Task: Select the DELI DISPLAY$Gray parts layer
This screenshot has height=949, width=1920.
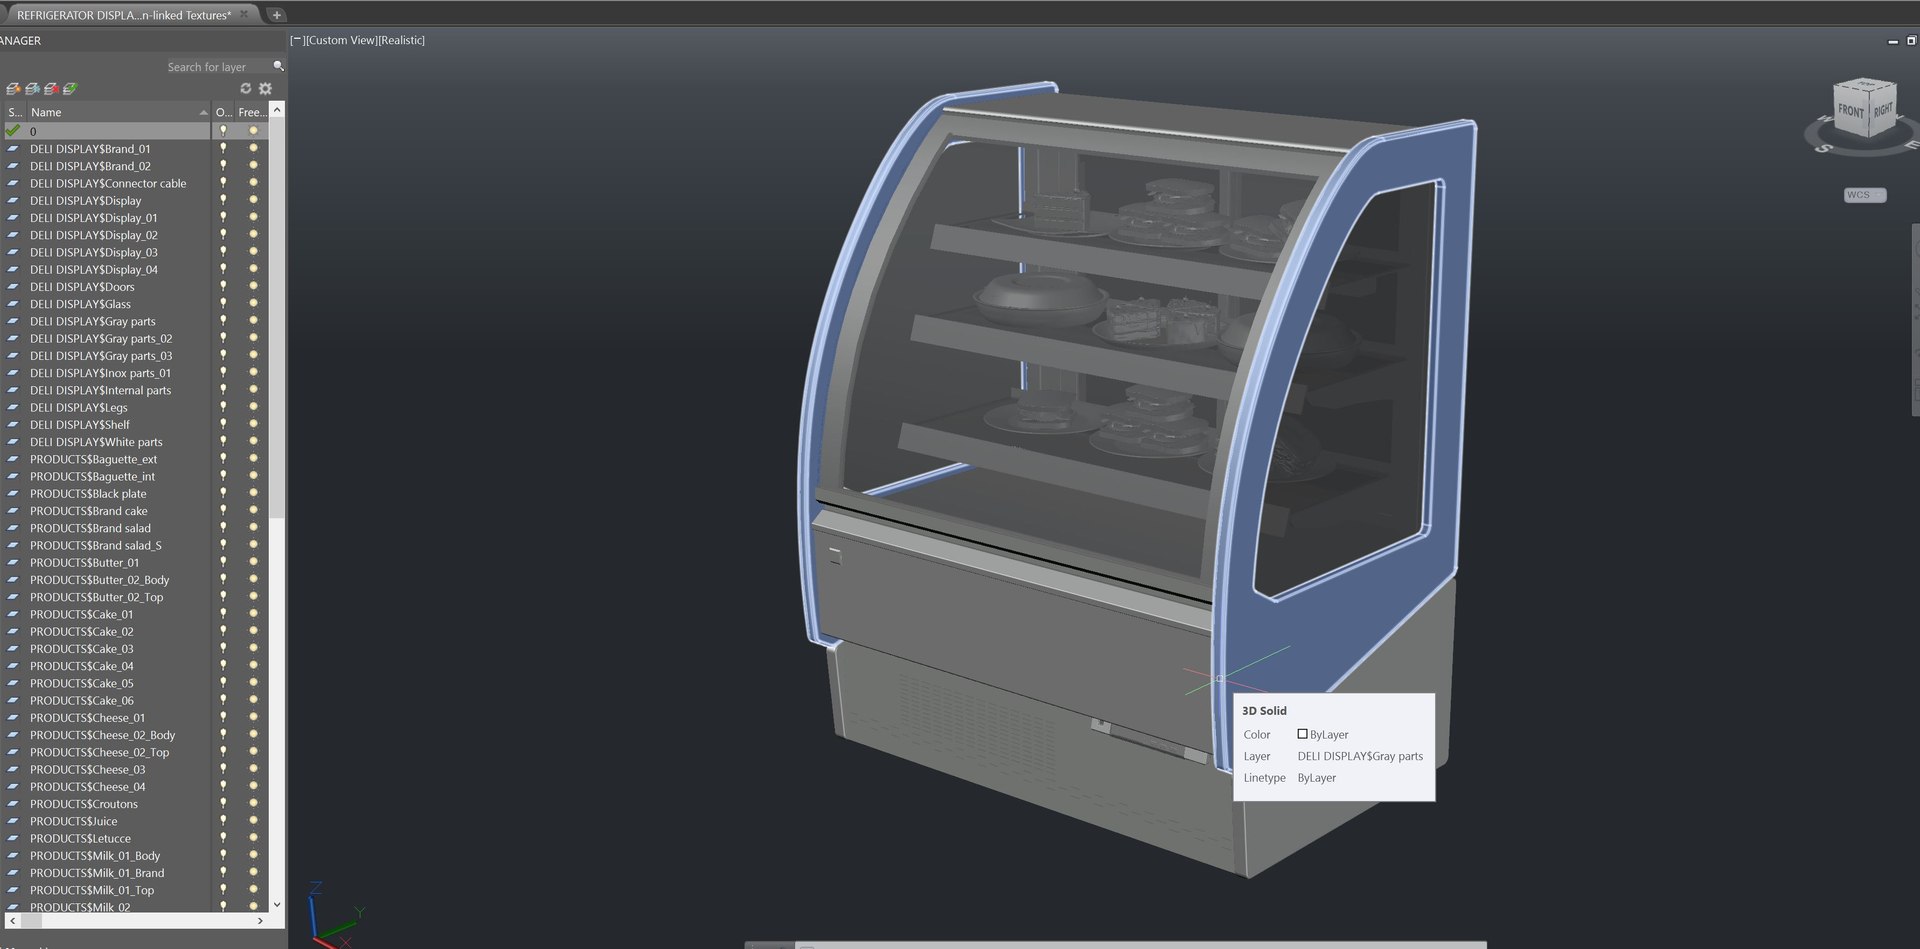Action: click(x=93, y=321)
